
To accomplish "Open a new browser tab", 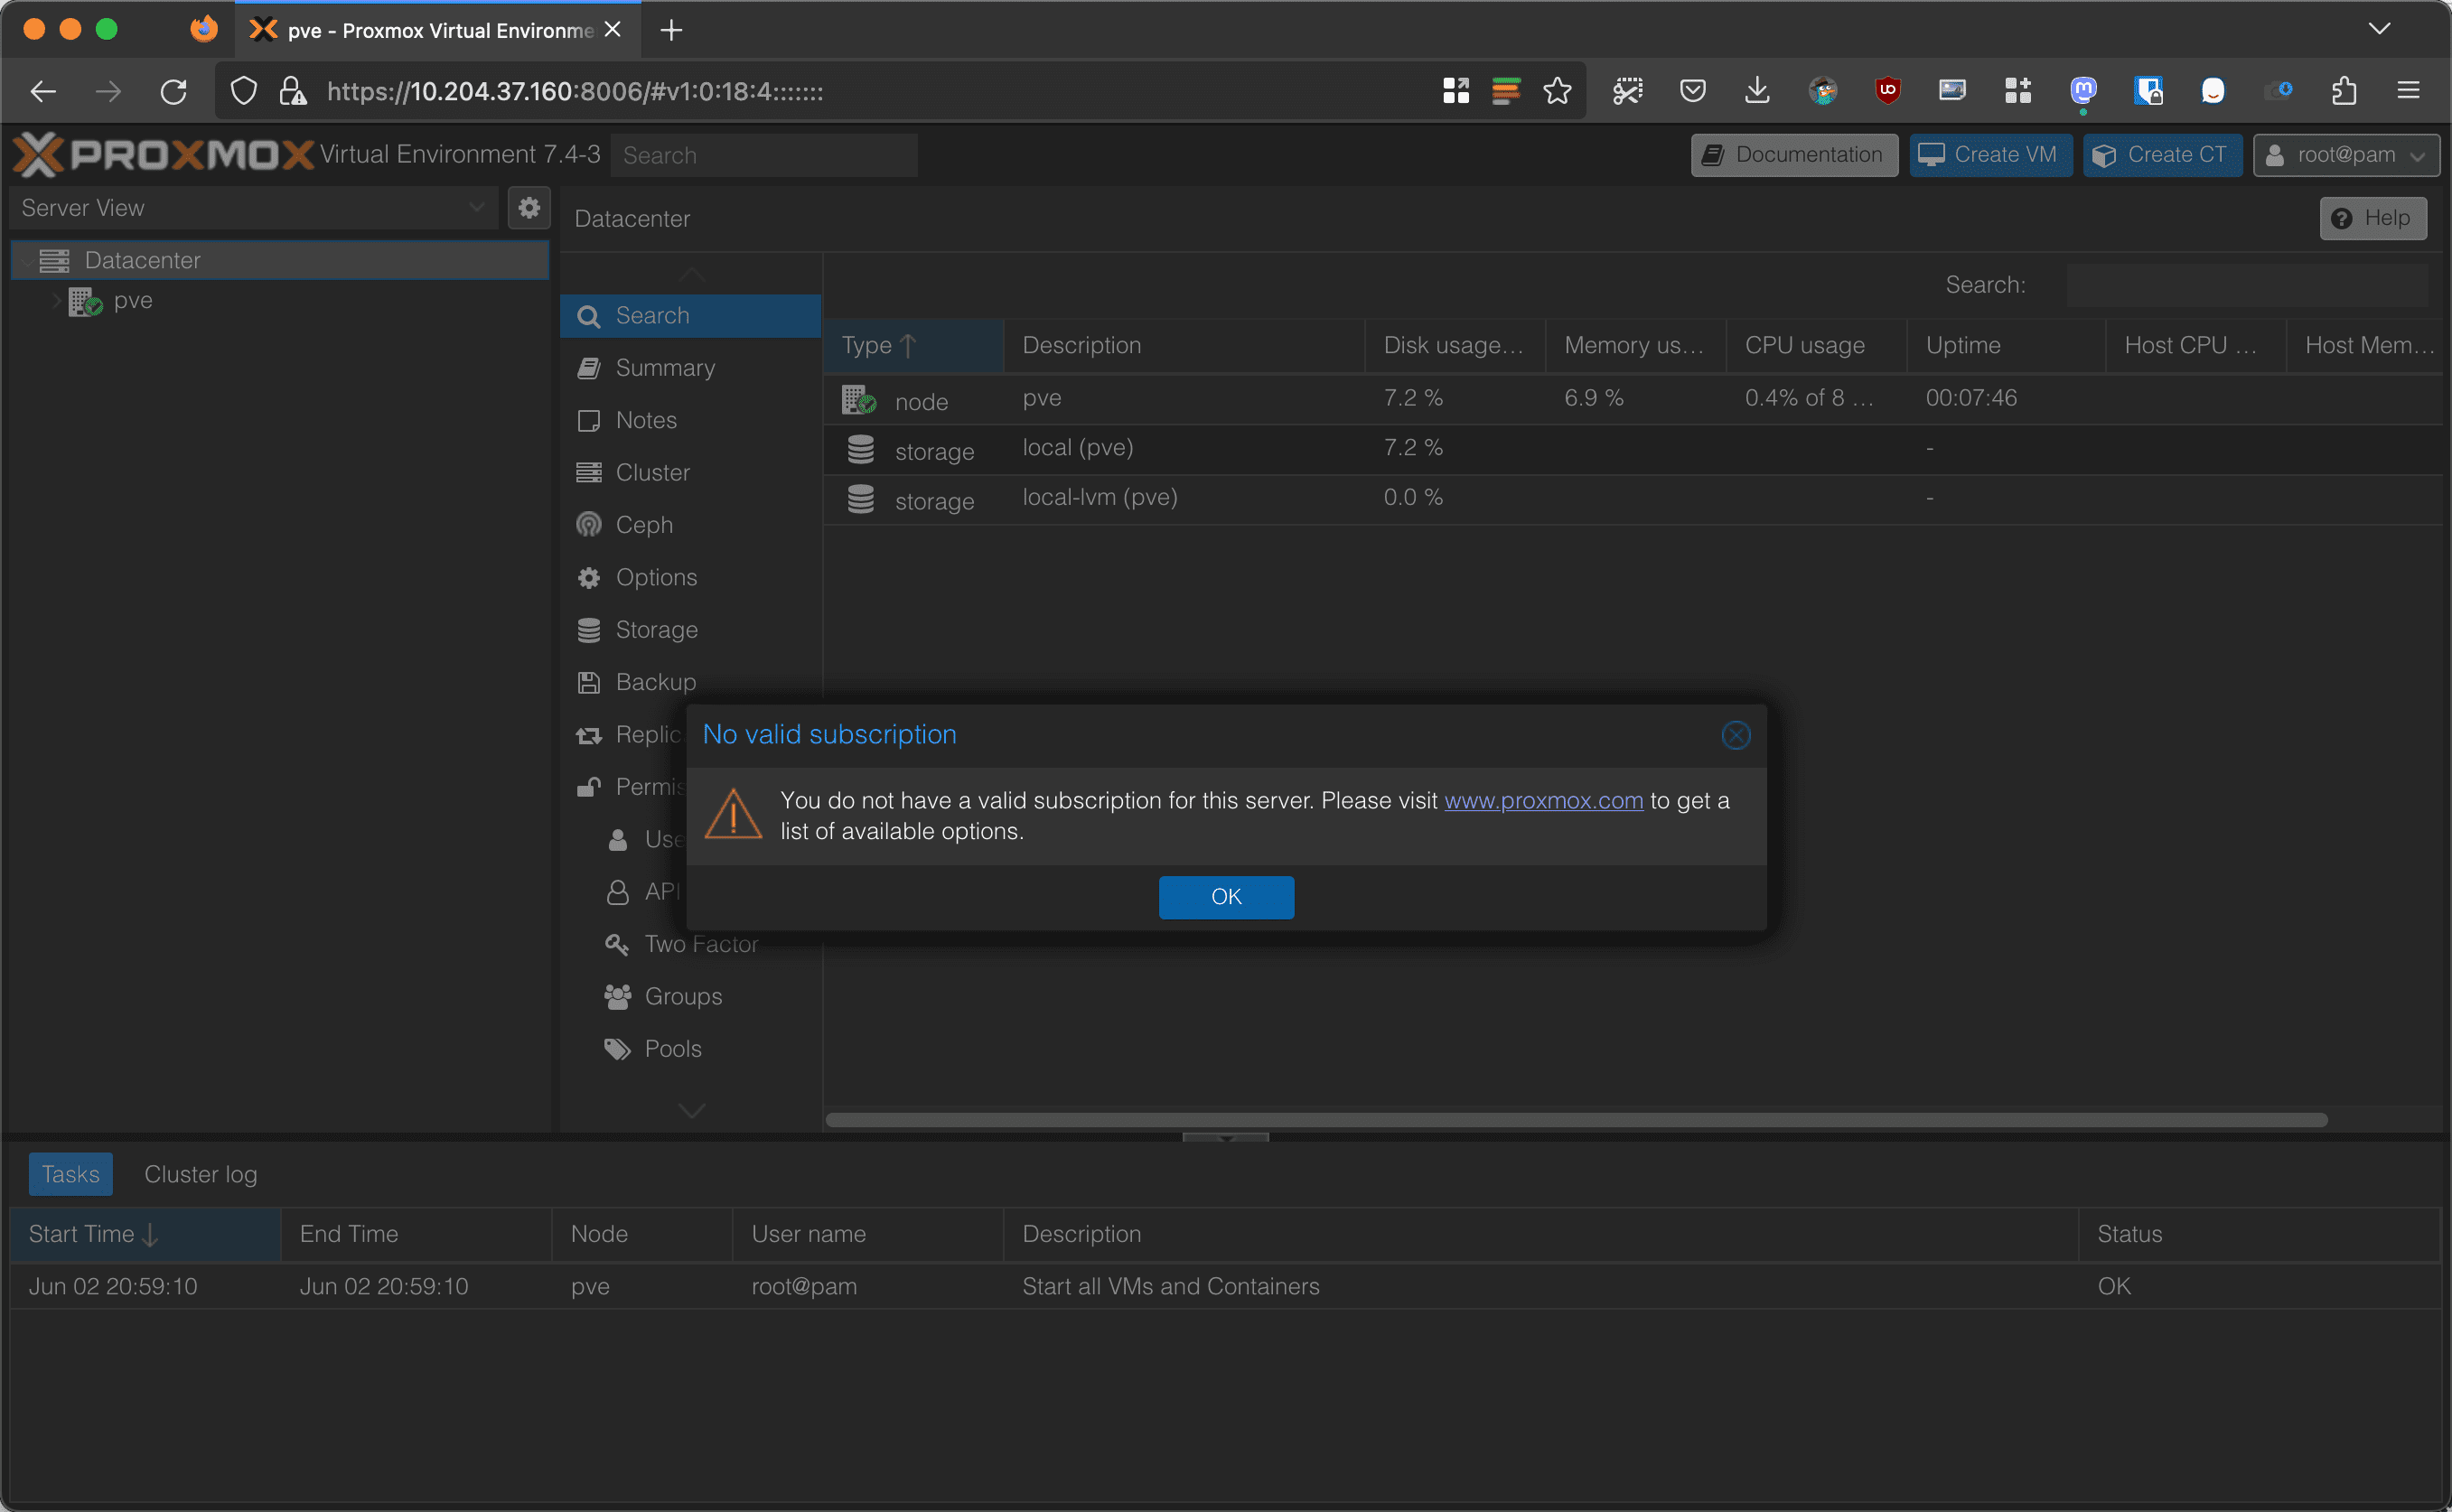I will tap(671, 30).
